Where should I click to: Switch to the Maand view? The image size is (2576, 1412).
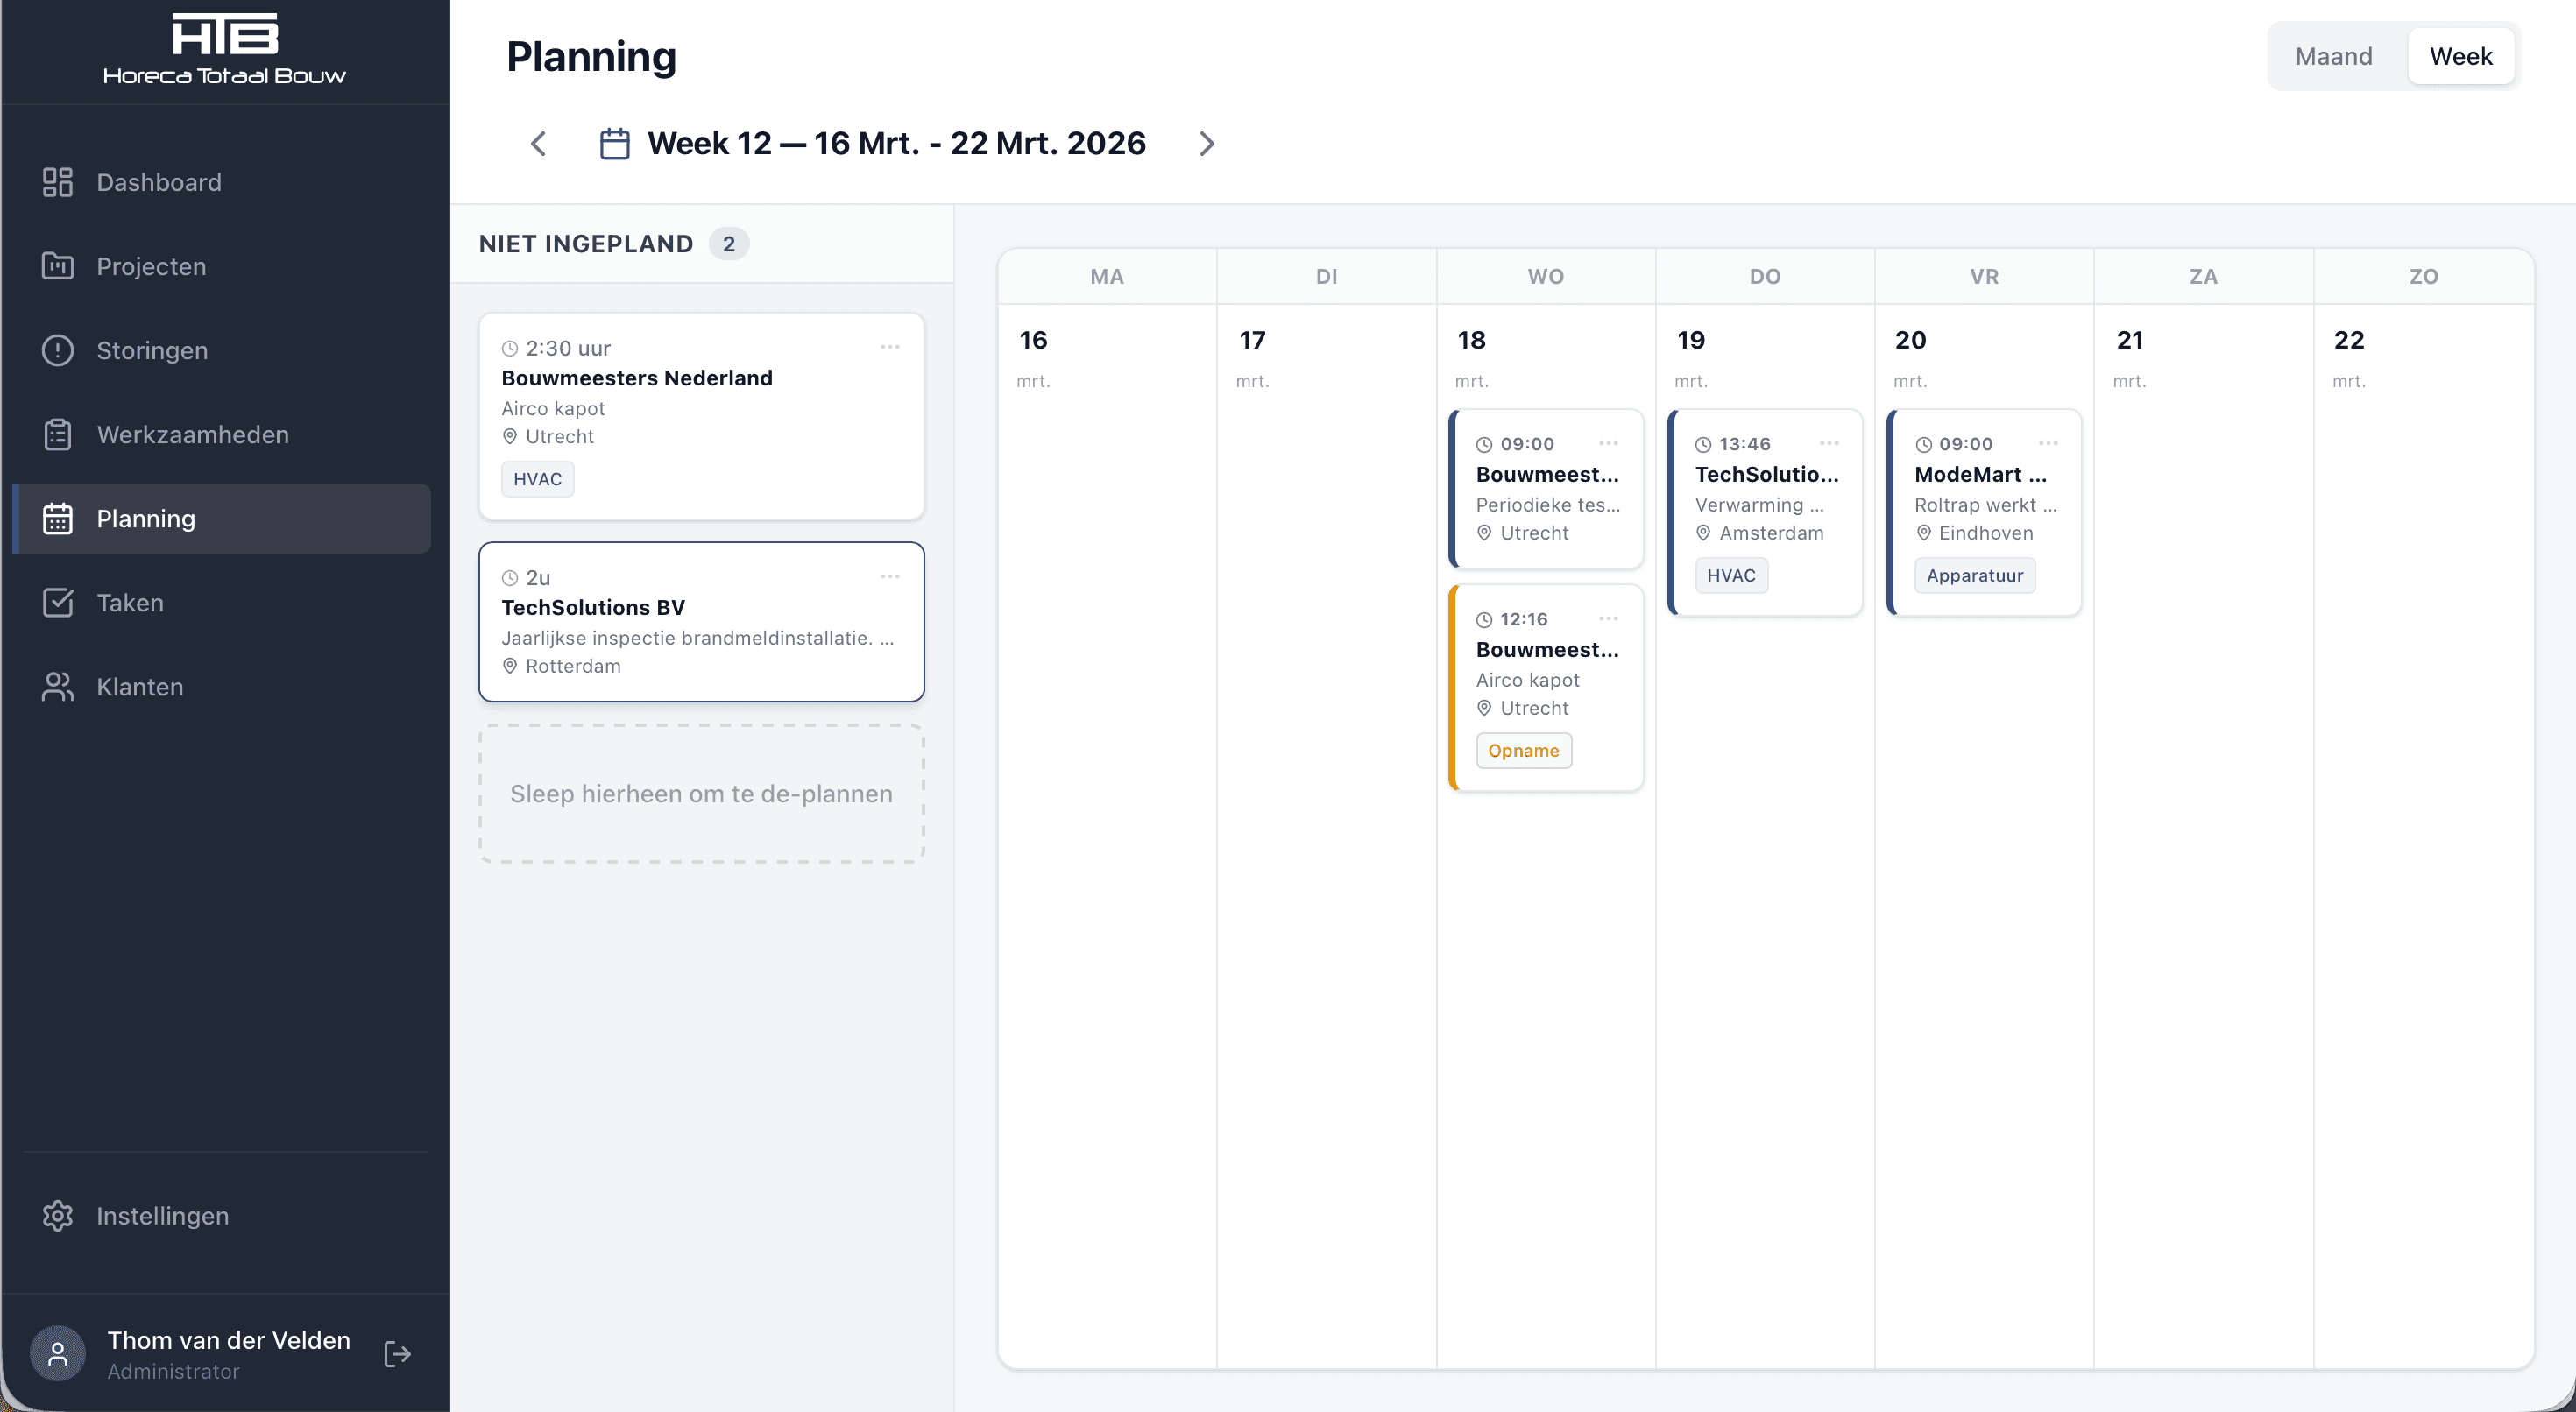click(x=2333, y=56)
